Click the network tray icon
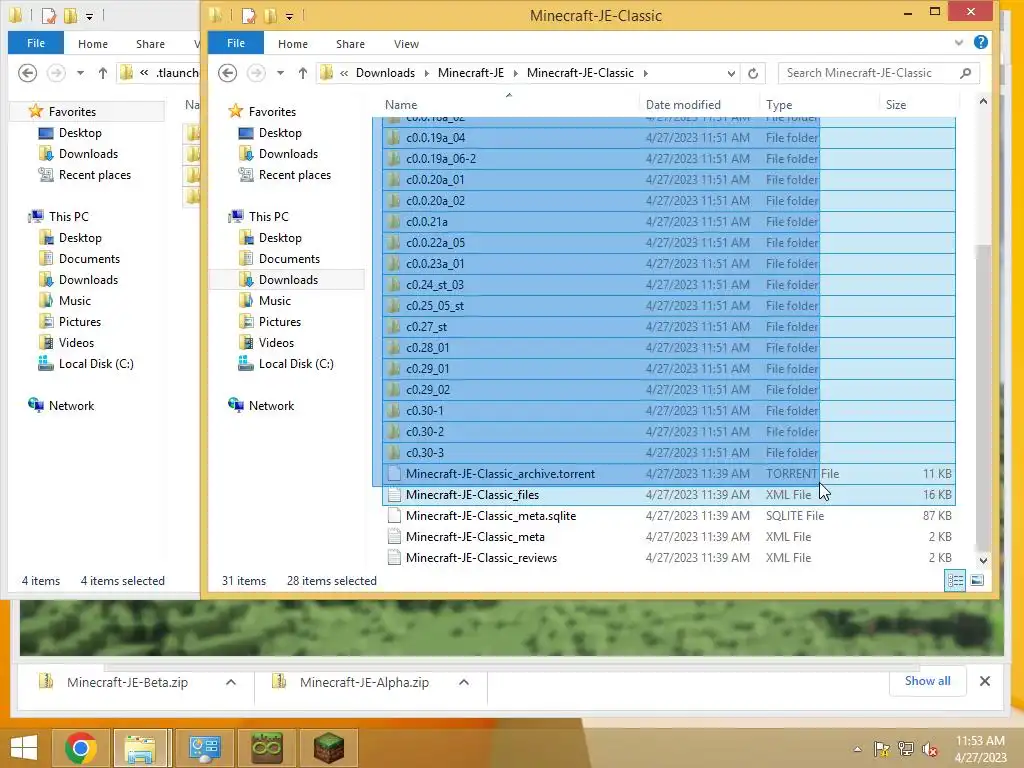 [x=906, y=750]
